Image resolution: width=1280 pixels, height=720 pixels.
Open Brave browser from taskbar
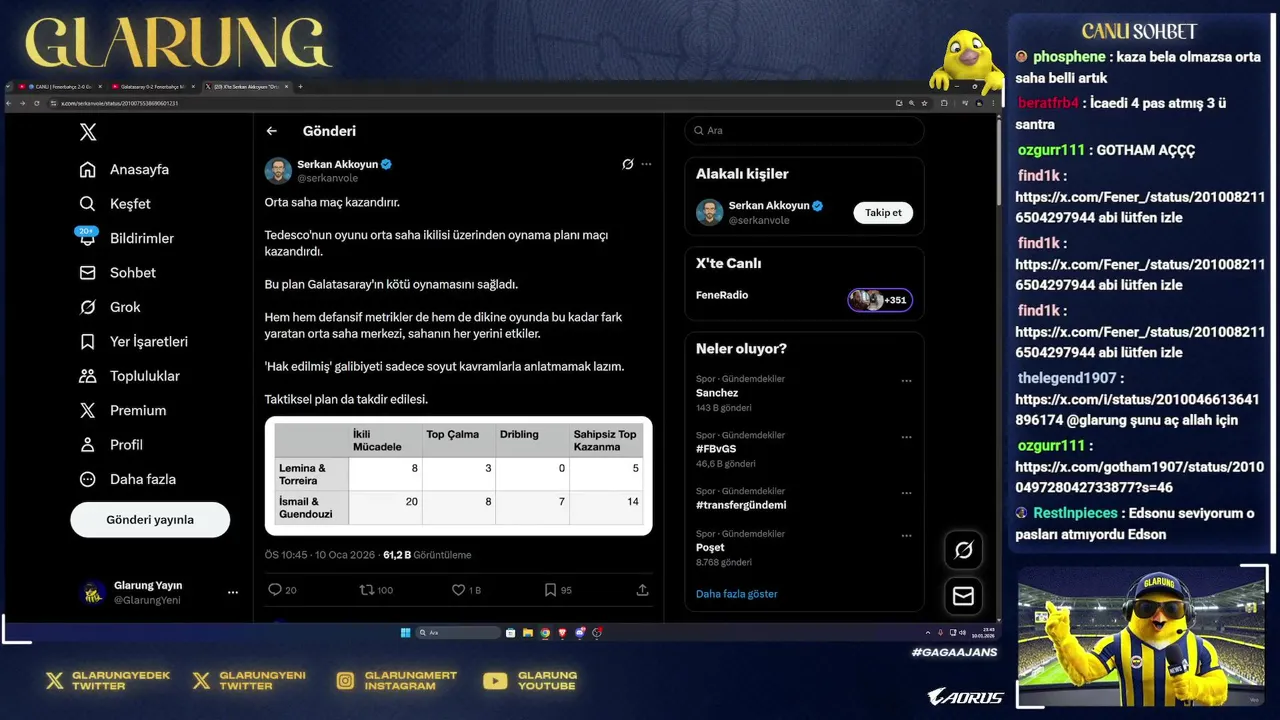(562, 633)
